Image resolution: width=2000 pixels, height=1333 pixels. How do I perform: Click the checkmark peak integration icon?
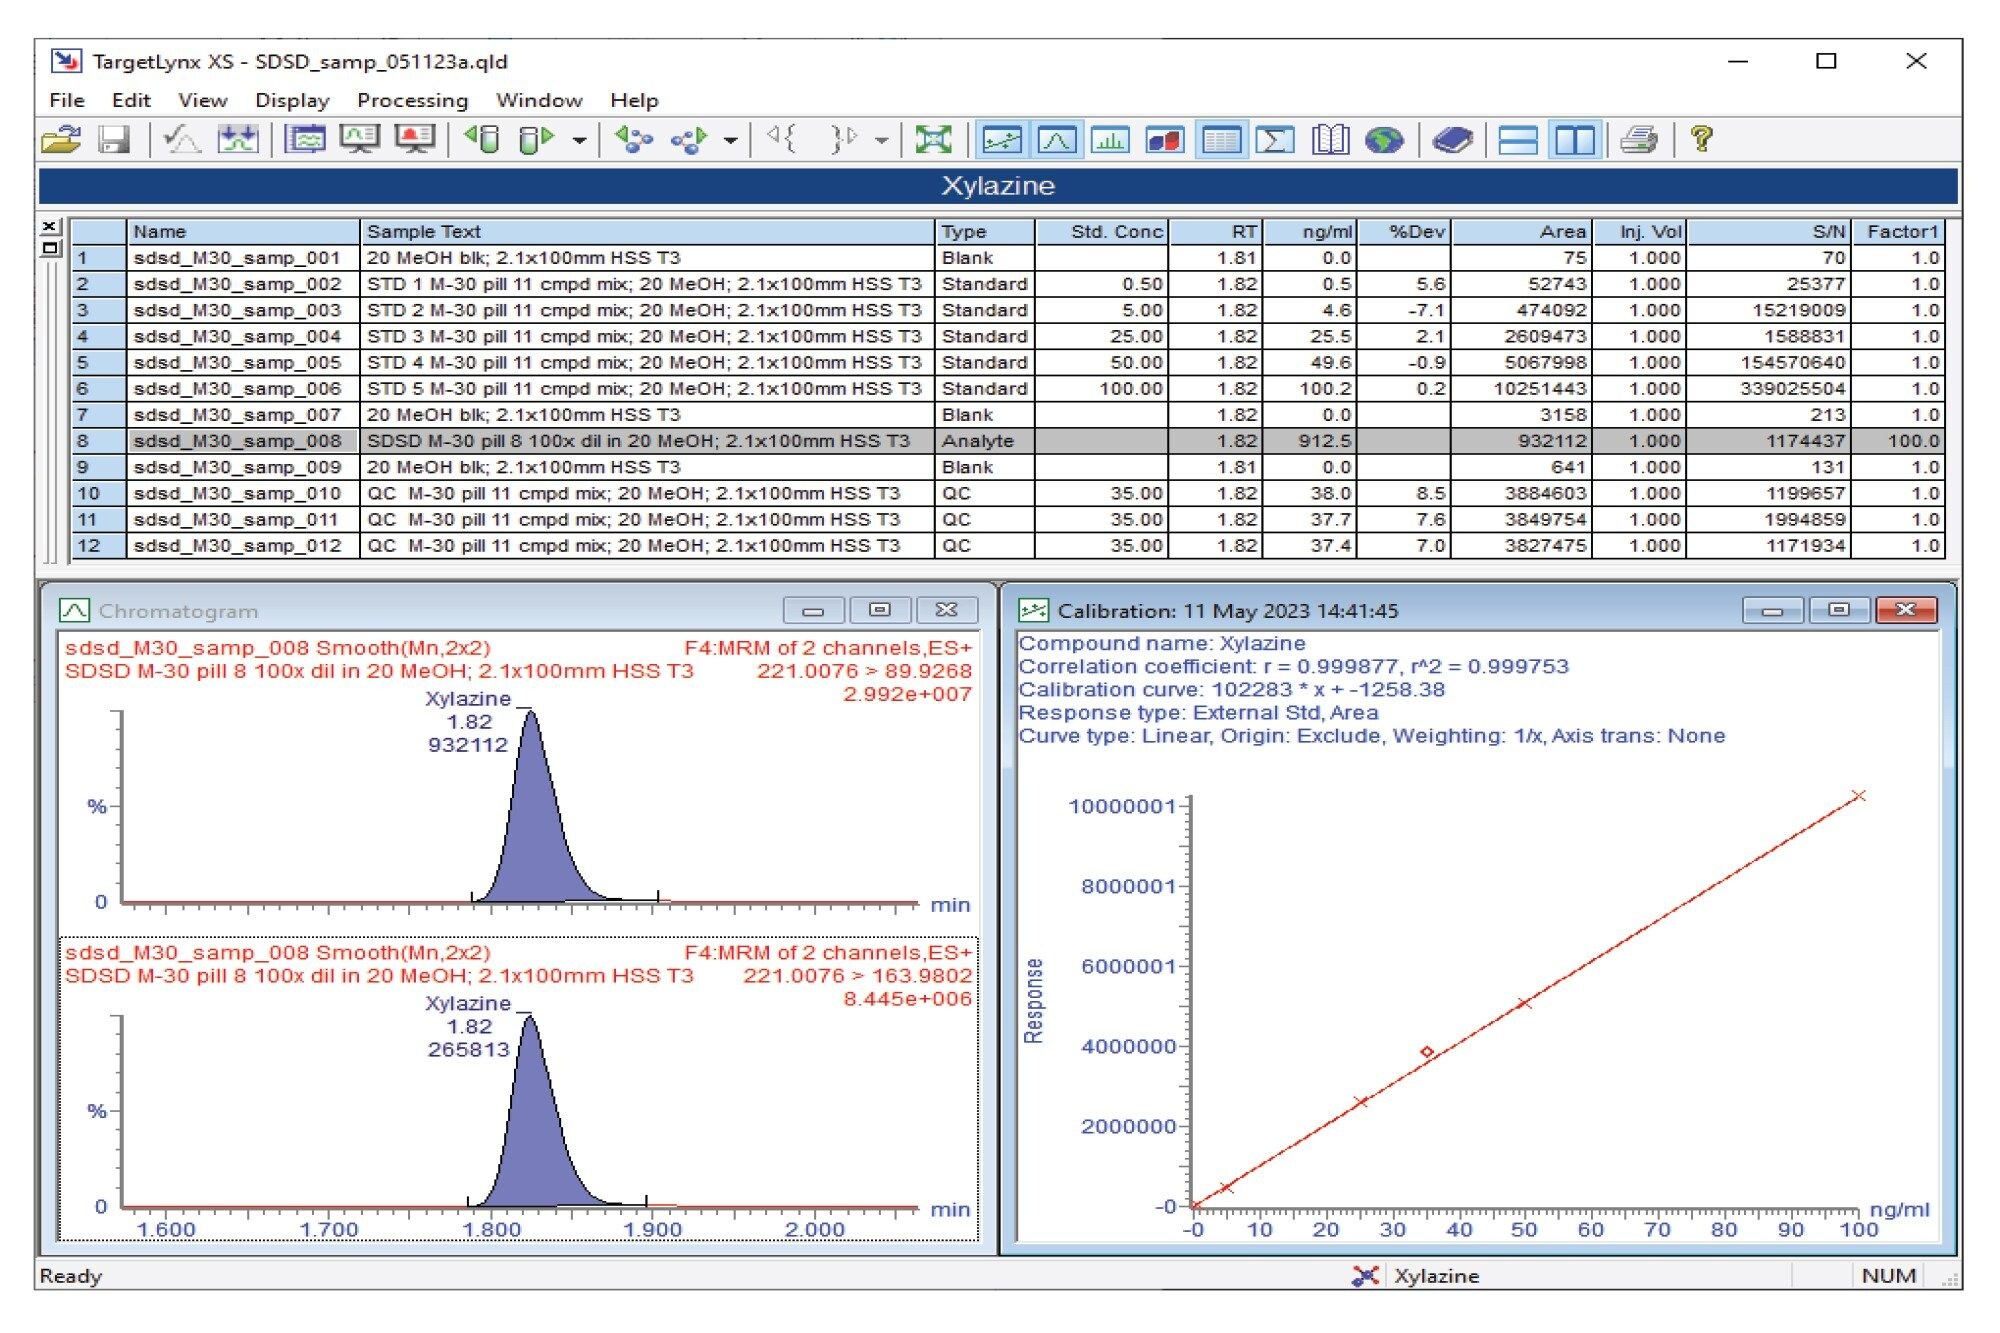pyautogui.click(x=181, y=140)
